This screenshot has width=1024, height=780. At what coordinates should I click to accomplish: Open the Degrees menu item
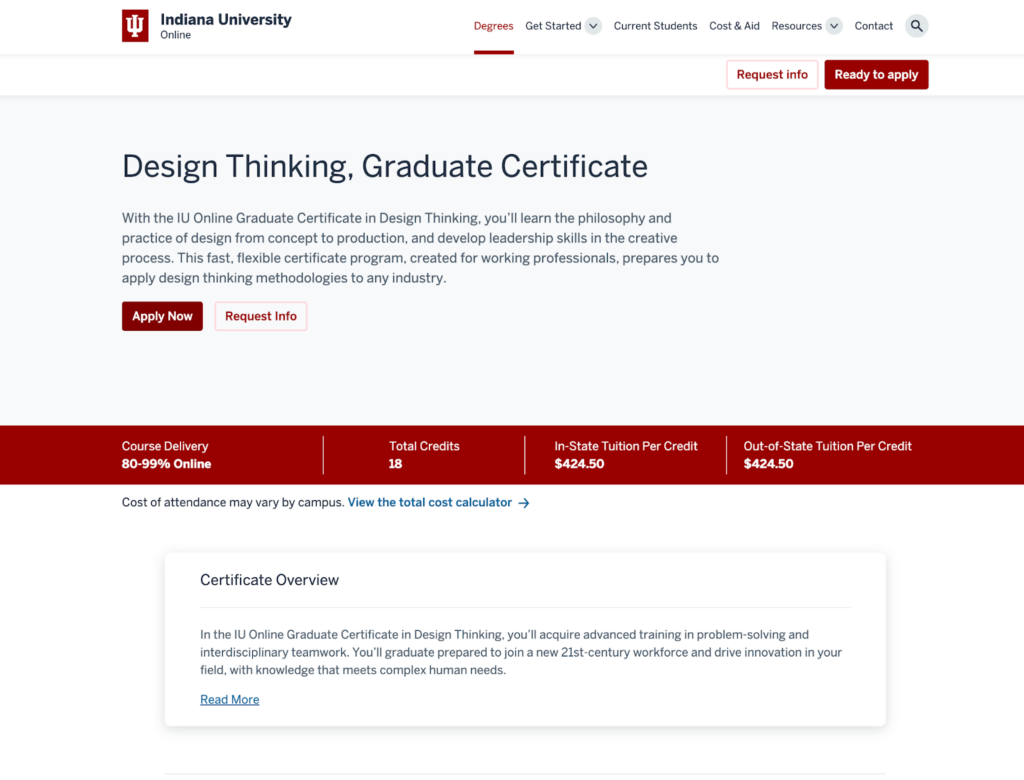(x=494, y=26)
